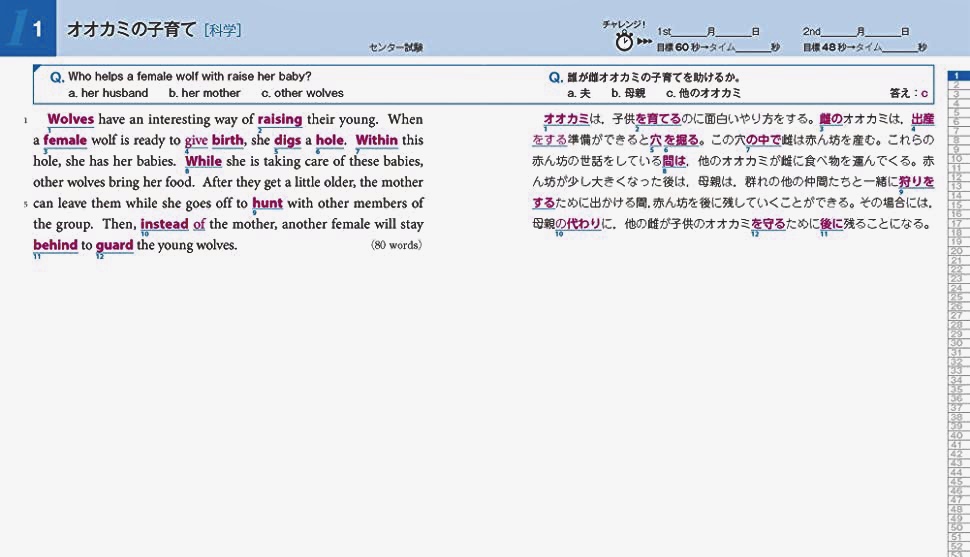The width and height of the screenshot is (970, 557).
Task: Click the highlighted word 'digs'
Action: point(288,140)
